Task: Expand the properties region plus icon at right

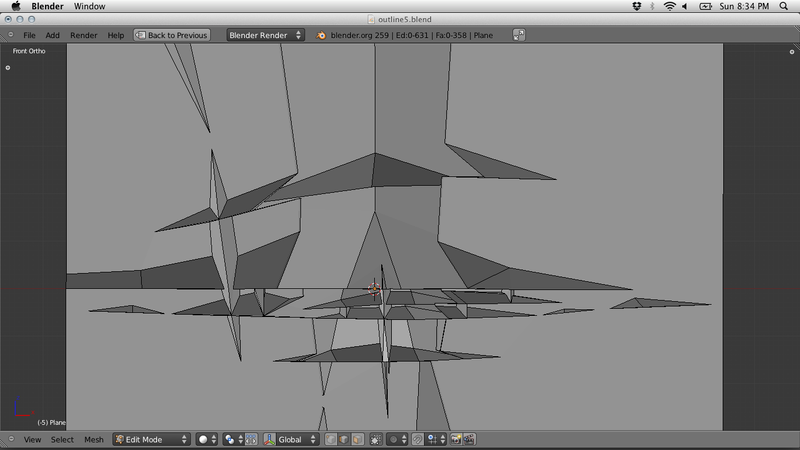Action: click(x=792, y=52)
